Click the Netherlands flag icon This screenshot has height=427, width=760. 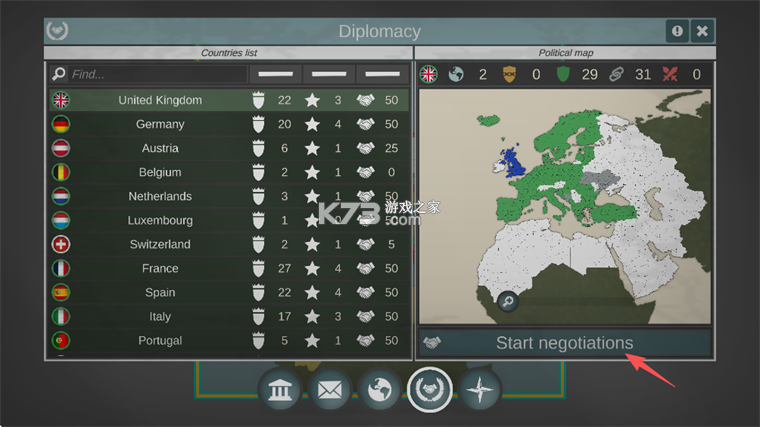point(61,196)
